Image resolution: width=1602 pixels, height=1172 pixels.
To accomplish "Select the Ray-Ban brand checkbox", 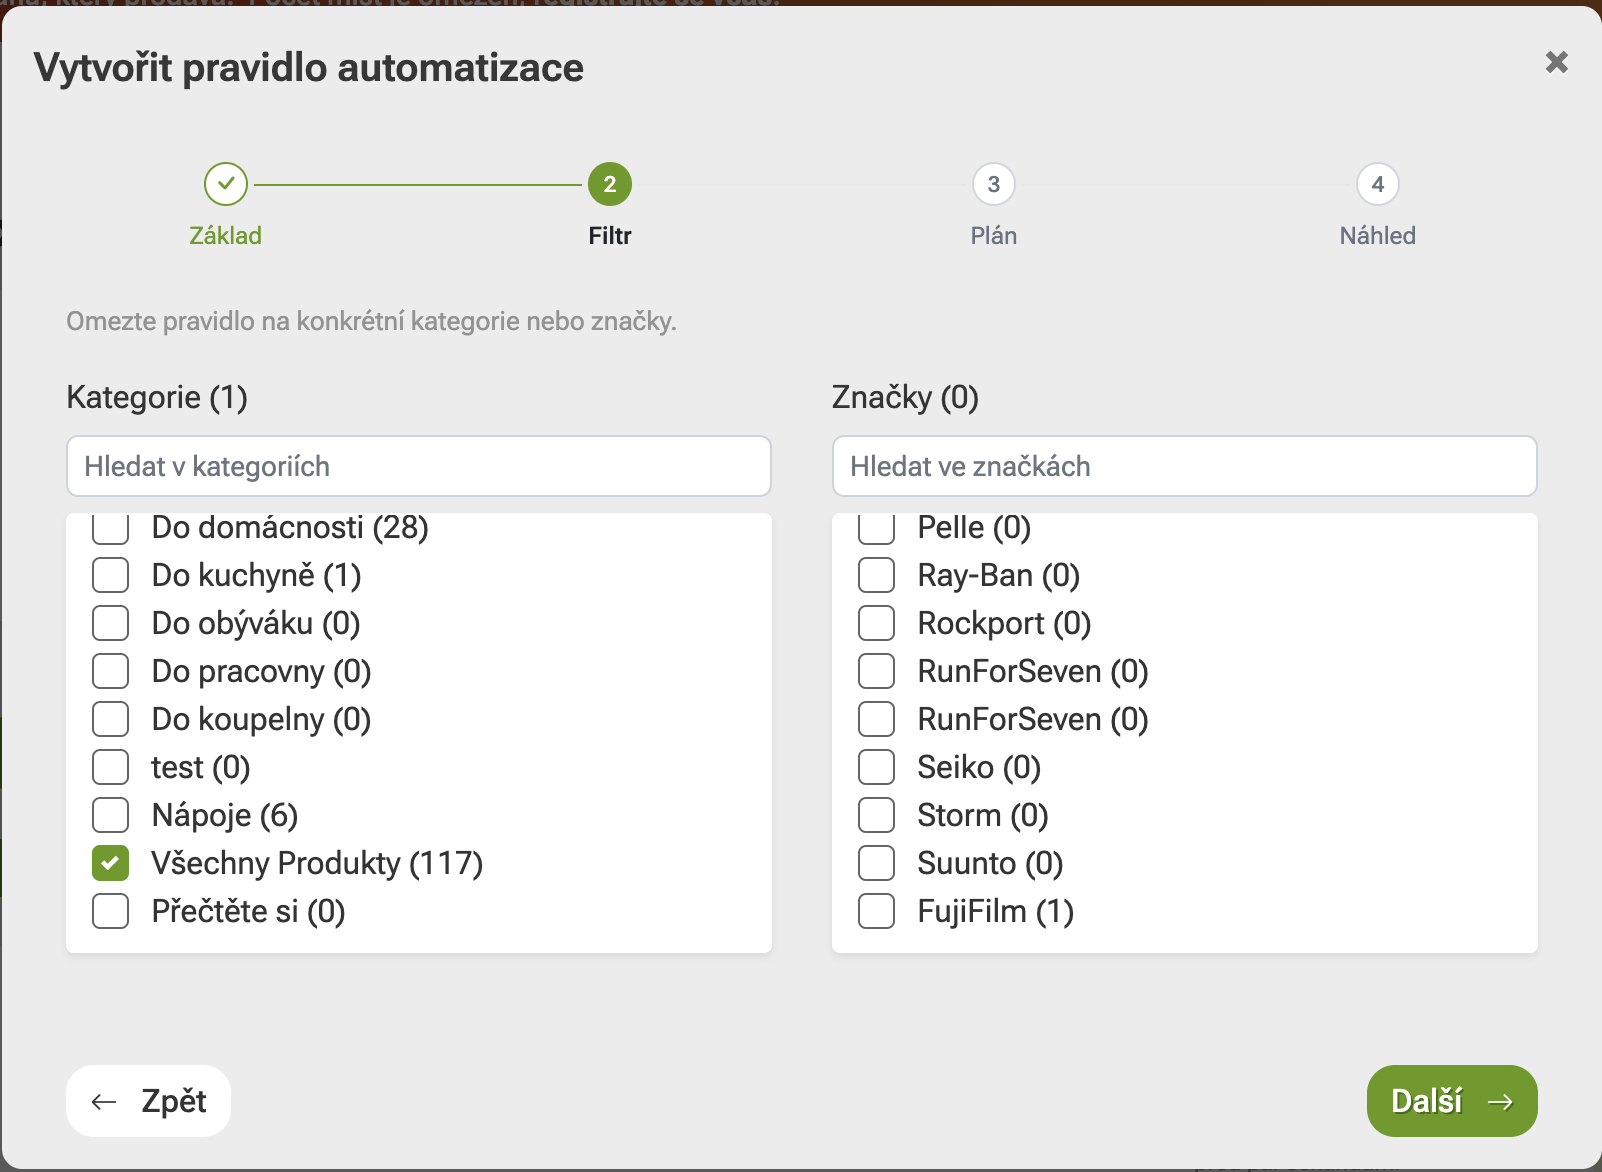I will point(876,575).
